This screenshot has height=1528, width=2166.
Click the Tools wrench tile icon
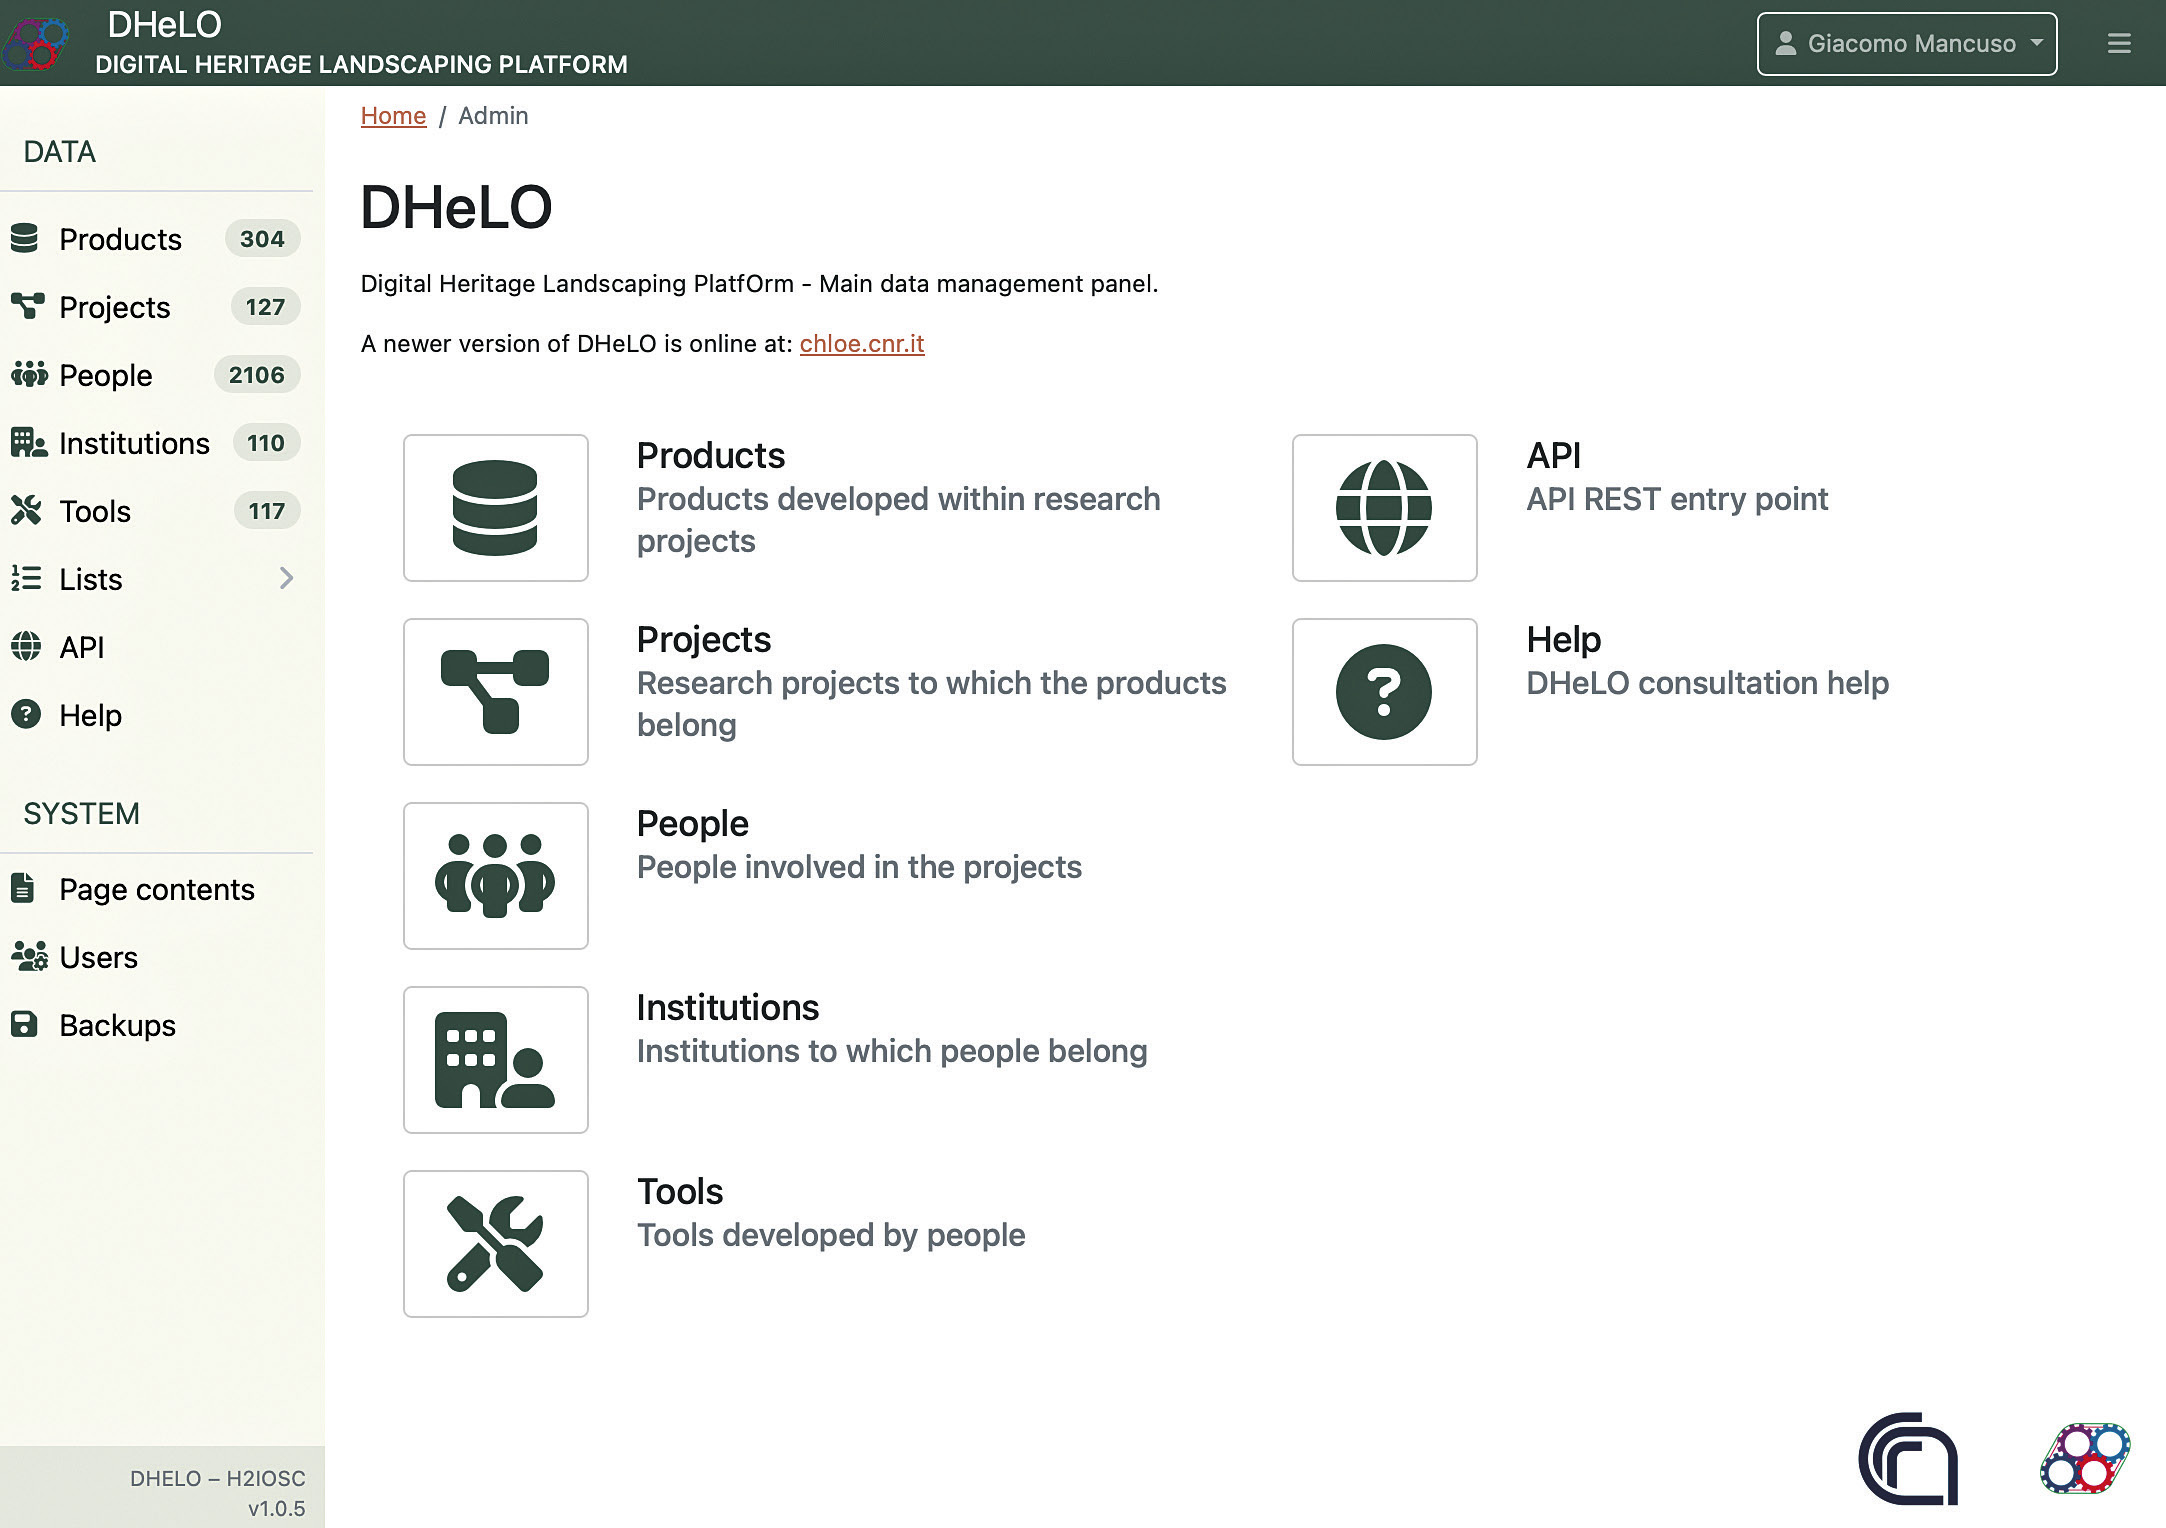495,1244
